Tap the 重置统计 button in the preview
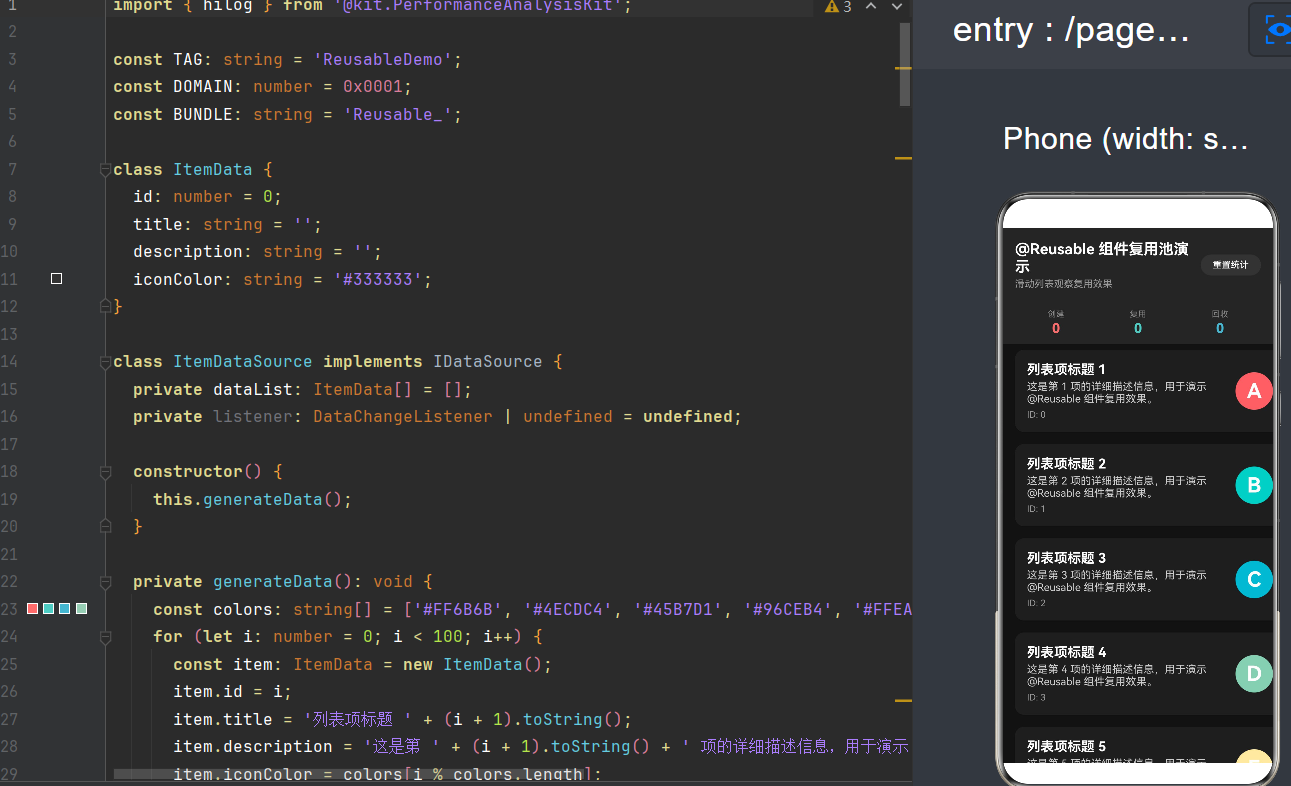The height and width of the screenshot is (786, 1291). tap(1230, 265)
